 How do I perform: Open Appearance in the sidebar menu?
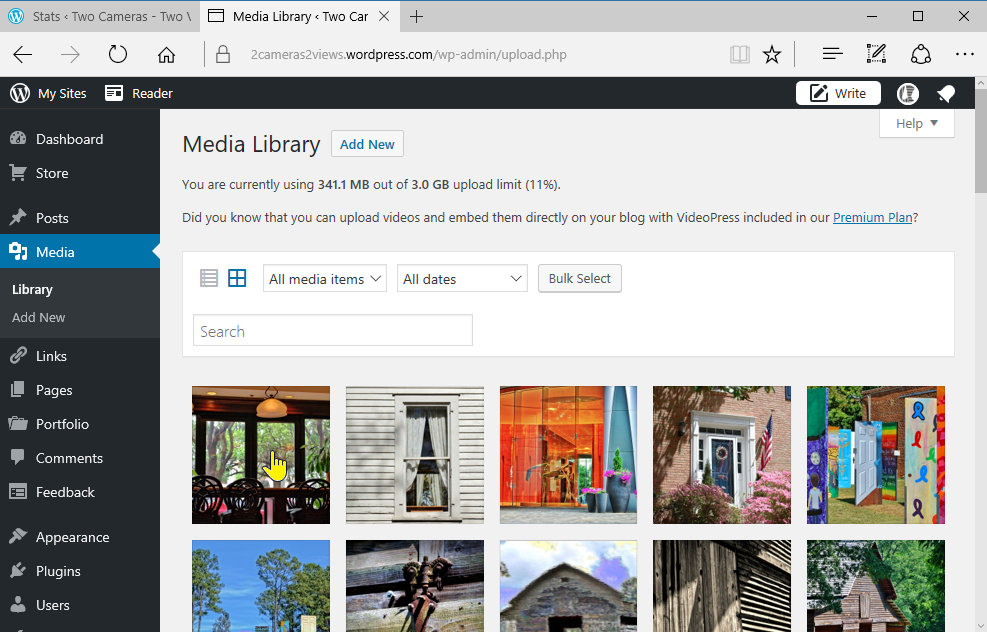coord(72,537)
